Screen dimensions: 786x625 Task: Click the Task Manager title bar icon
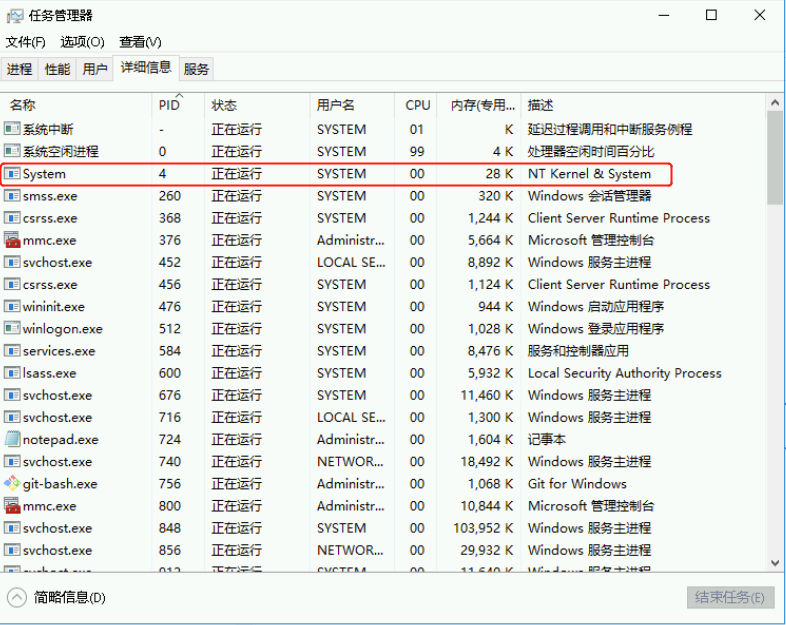tap(15, 16)
